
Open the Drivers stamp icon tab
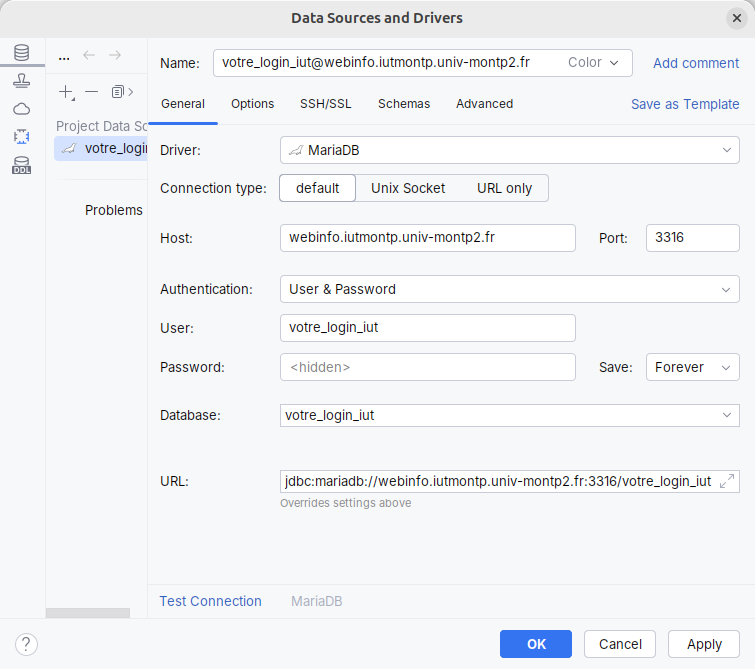point(22,80)
